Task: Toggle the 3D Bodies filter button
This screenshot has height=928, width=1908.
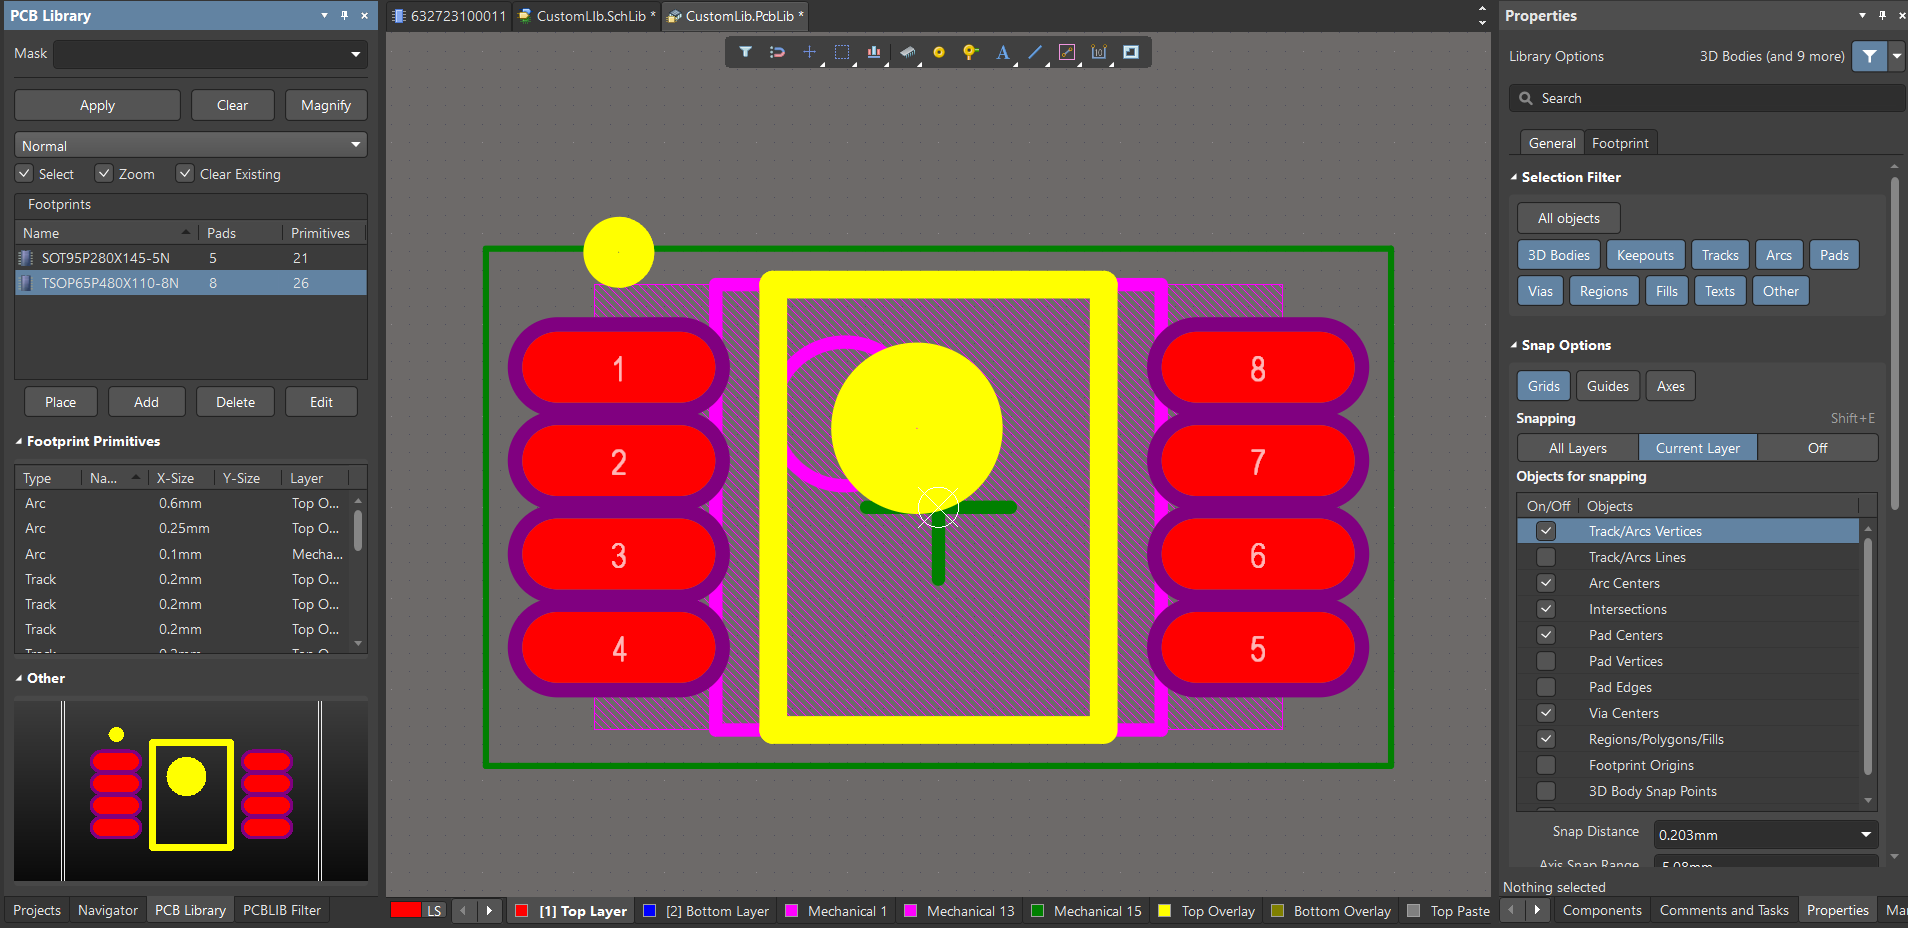Action: [1558, 255]
